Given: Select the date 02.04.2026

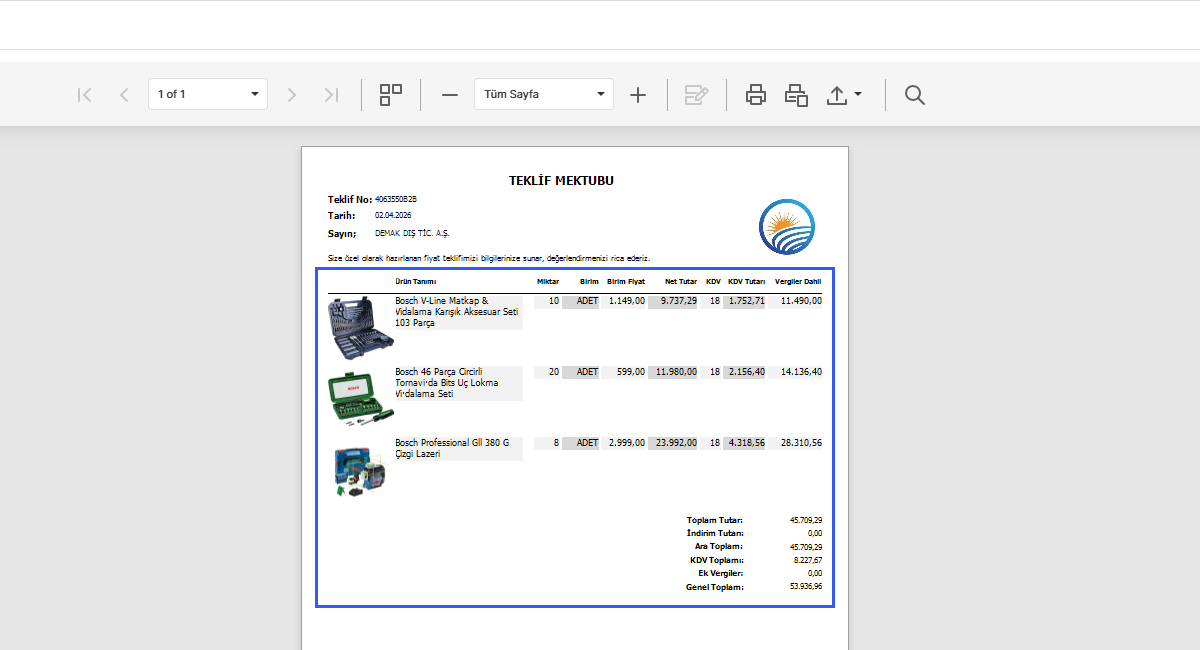Looking at the screenshot, I should click(x=393, y=215).
